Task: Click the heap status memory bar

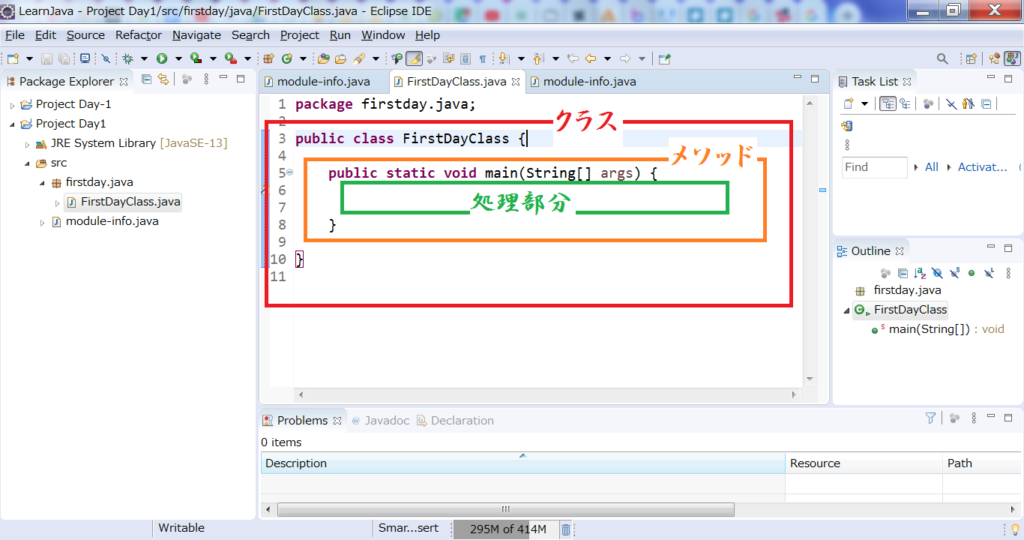Action: pos(507,529)
